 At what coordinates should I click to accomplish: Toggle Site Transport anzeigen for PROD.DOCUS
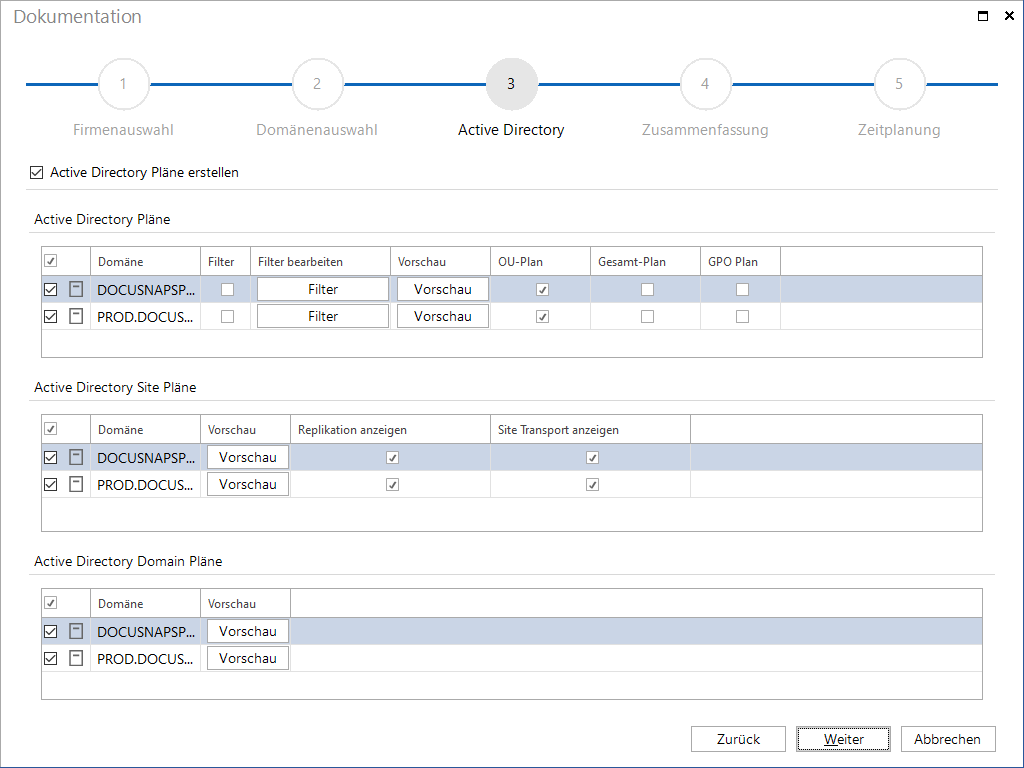592,484
